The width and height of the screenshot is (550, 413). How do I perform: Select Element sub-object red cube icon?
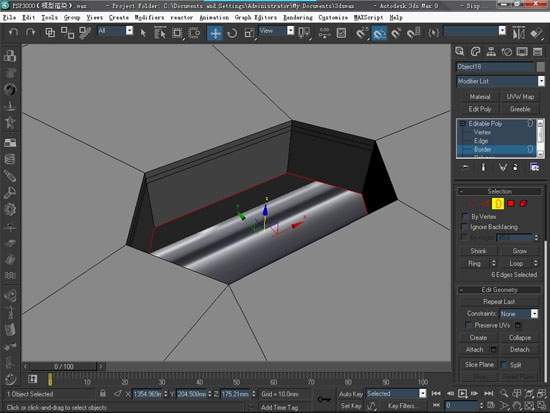523,204
